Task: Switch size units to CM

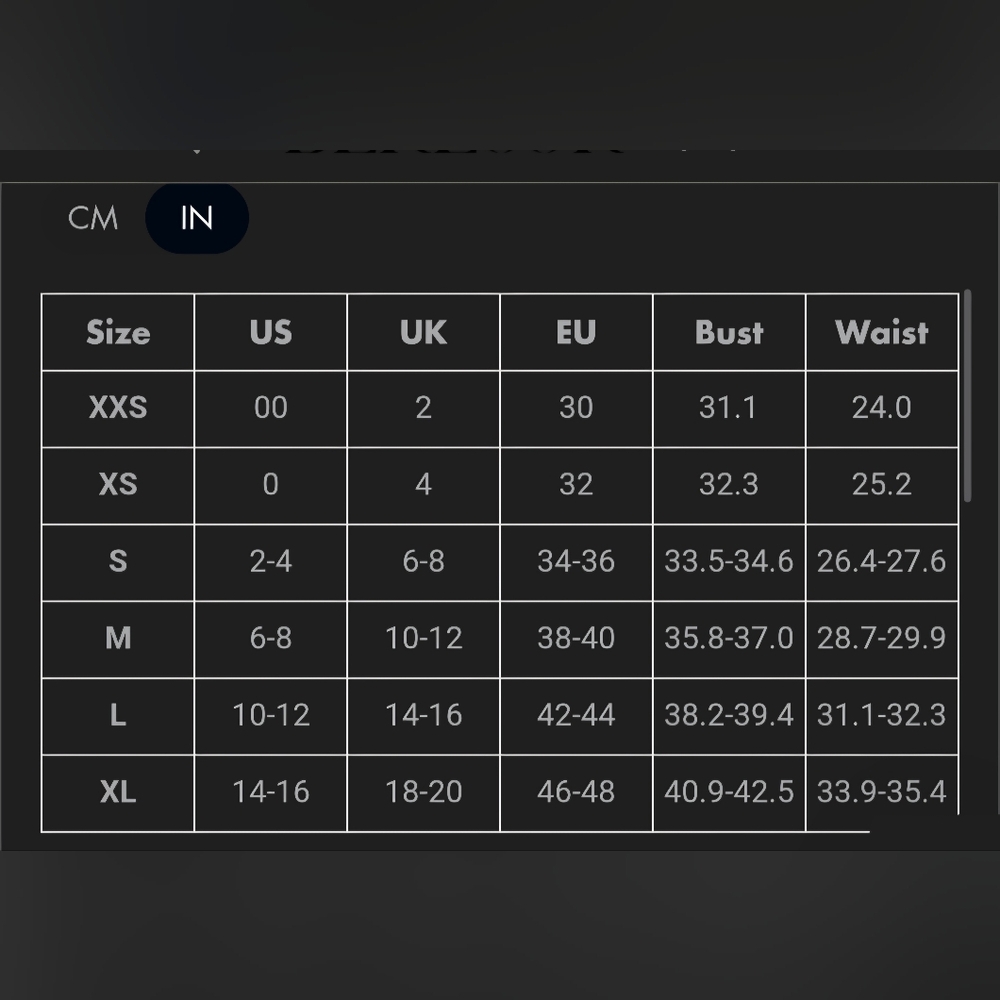Action: (93, 218)
